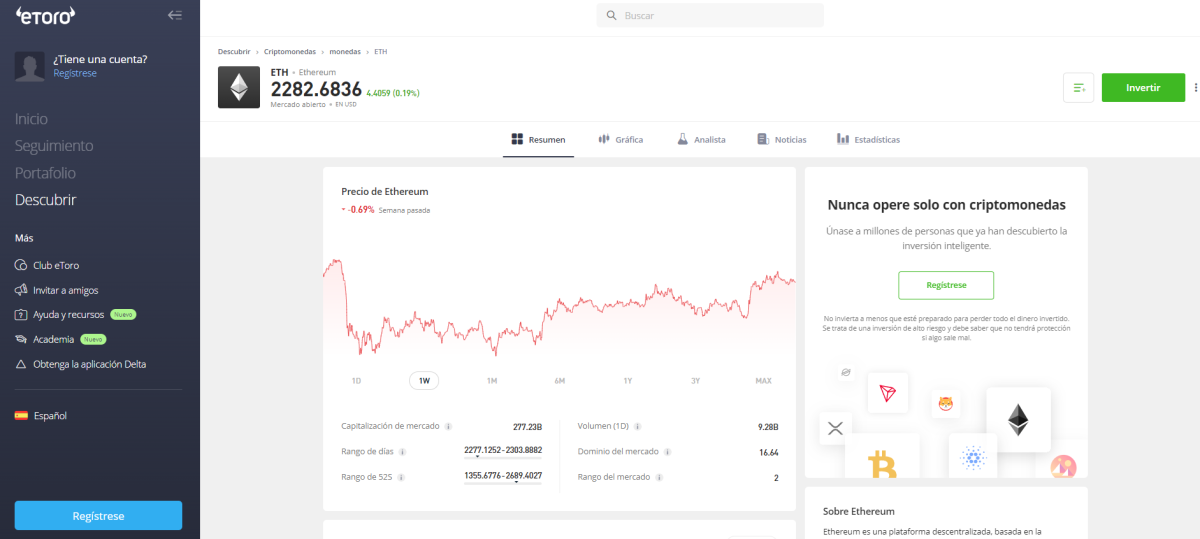The image size is (1200, 539).
Task: Click the Club eToro icon
Action: coord(22,265)
